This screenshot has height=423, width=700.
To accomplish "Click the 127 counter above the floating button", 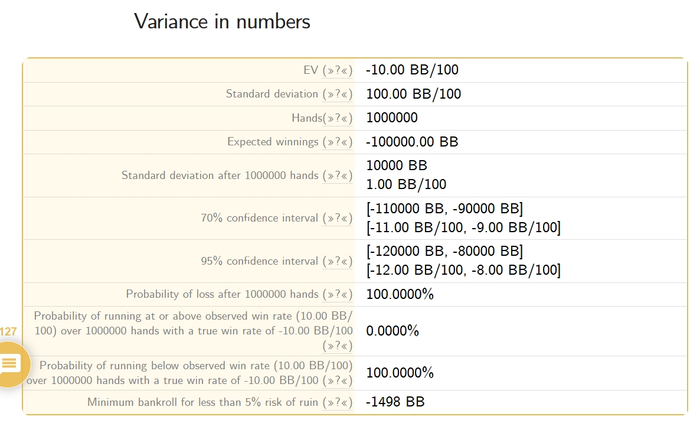I will [8, 331].
